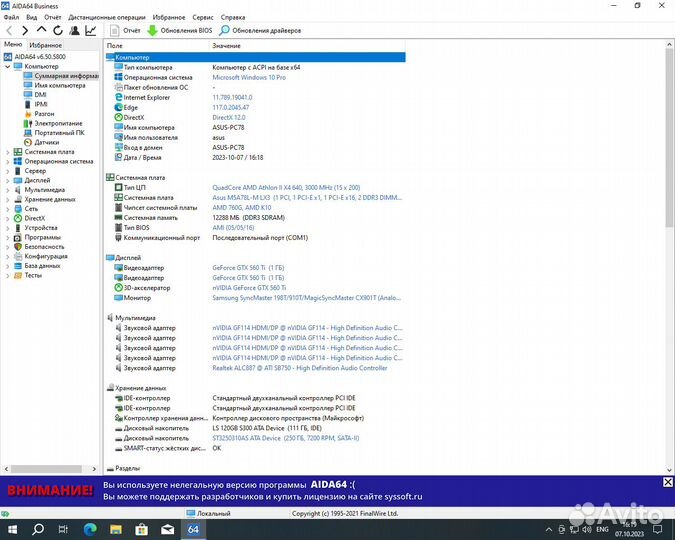Select Программы in the tree
Screen dimensions: 675x540
pyautogui.click(x=37, y=237)
